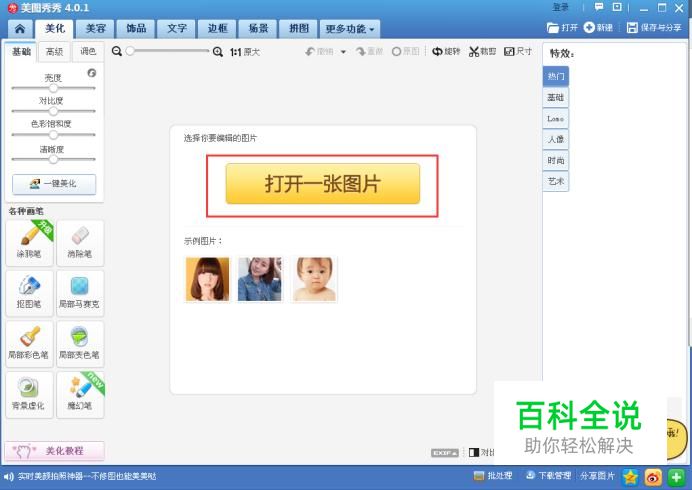Open 下载管理 download manager
Viewport: 692px width, 490px height.
[549, 476]
